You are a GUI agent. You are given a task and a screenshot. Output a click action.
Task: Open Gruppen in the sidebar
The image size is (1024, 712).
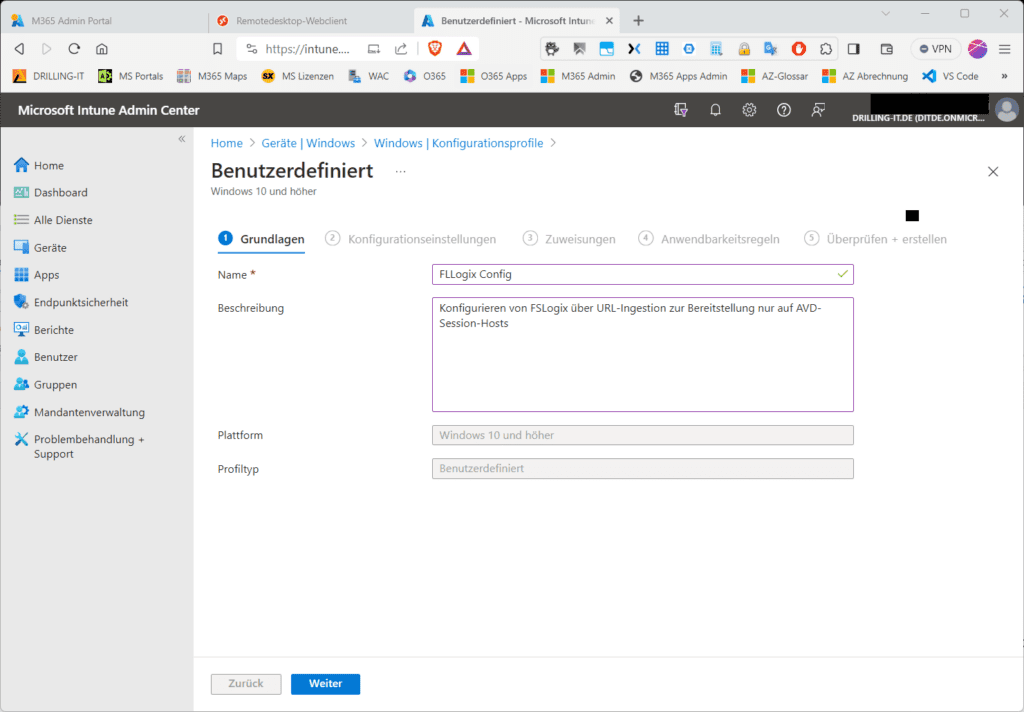tap(46, 385)
